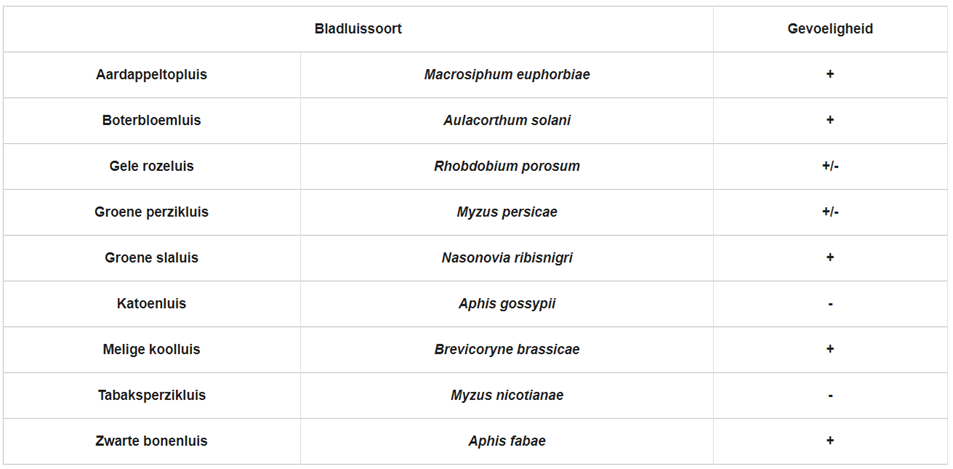Click the Aulacorthum solani cell
This screenshot has width=953, height=469.
click(507, 120)
